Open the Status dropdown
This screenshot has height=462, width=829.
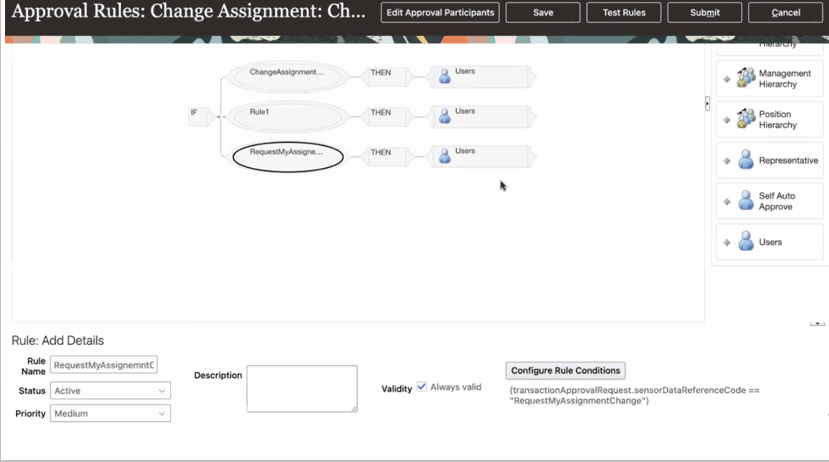(x=110, y=391)
